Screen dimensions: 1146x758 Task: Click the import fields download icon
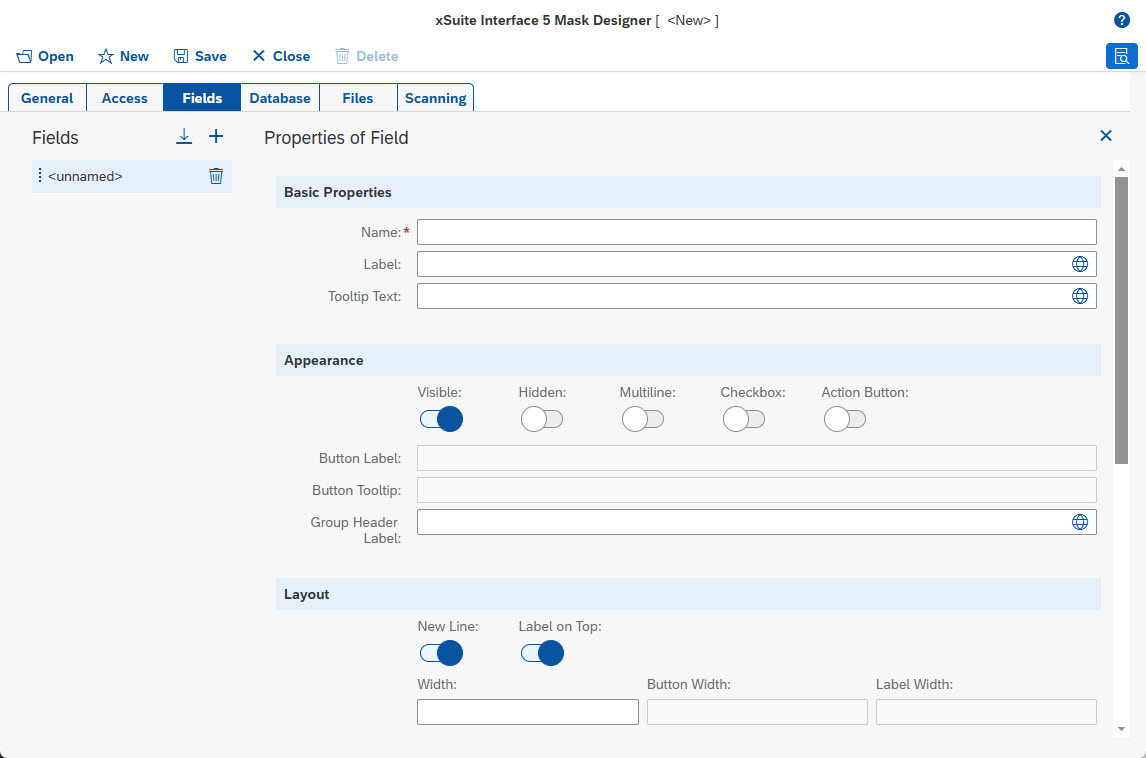184,137
